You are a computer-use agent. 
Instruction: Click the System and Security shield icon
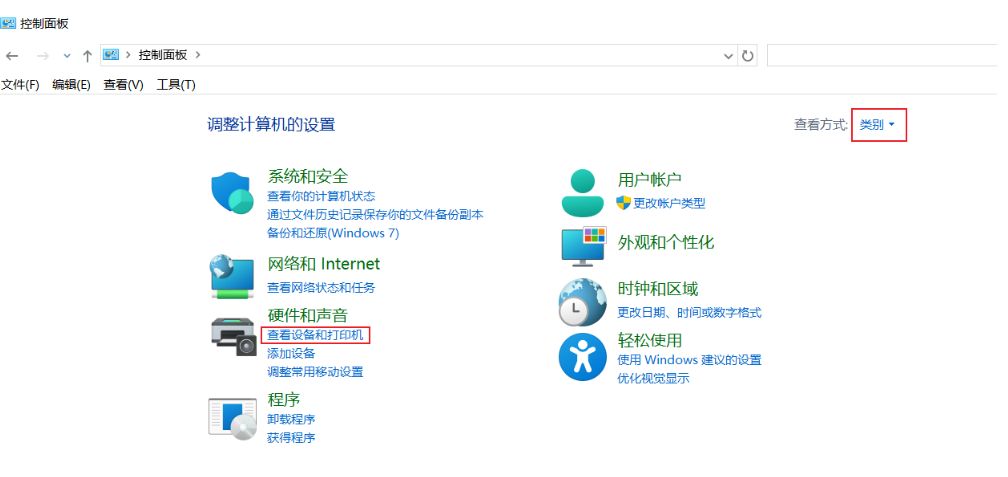point(233,193)
